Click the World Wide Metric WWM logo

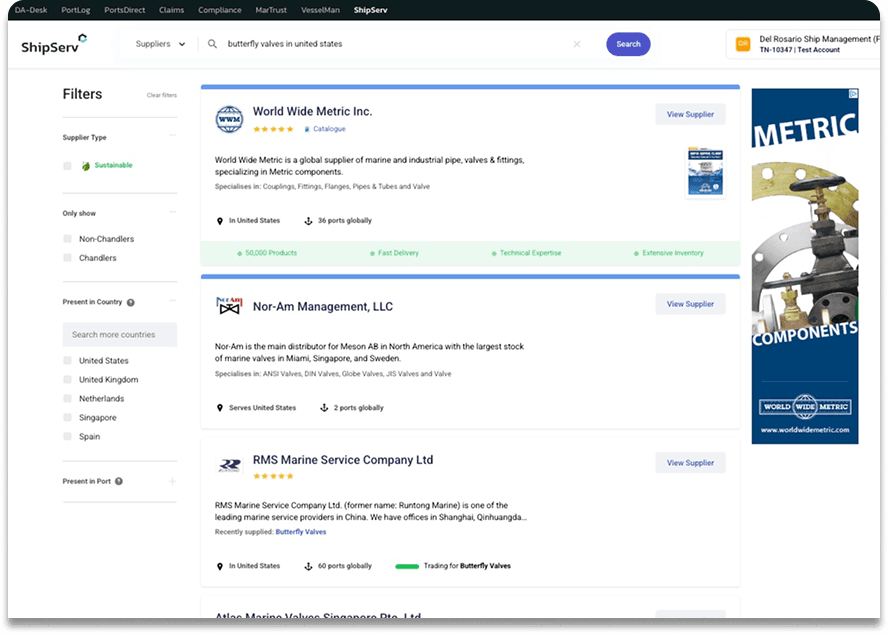(229, 119)
